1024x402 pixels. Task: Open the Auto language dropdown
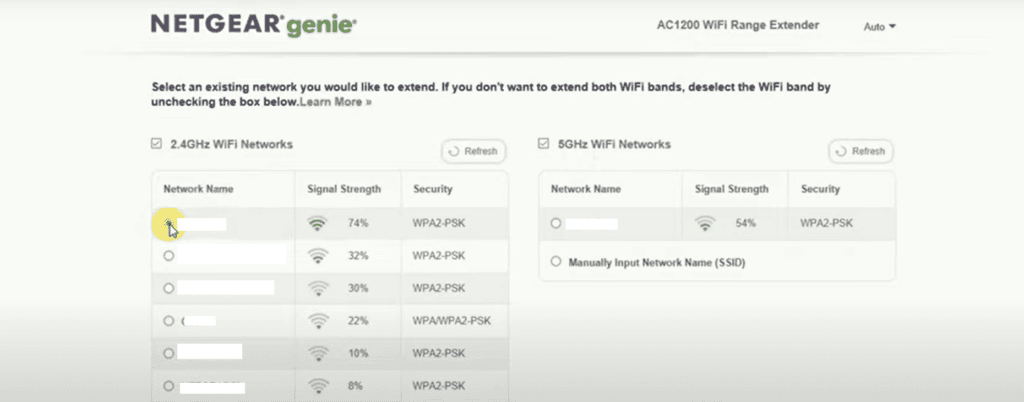pos(880,27)
